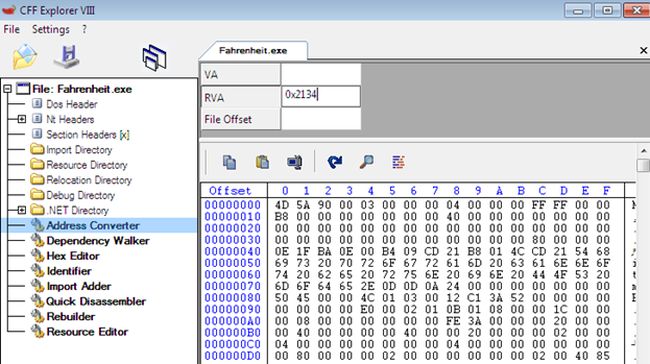Click offset row 00000000 in hex view

point(233,205)
